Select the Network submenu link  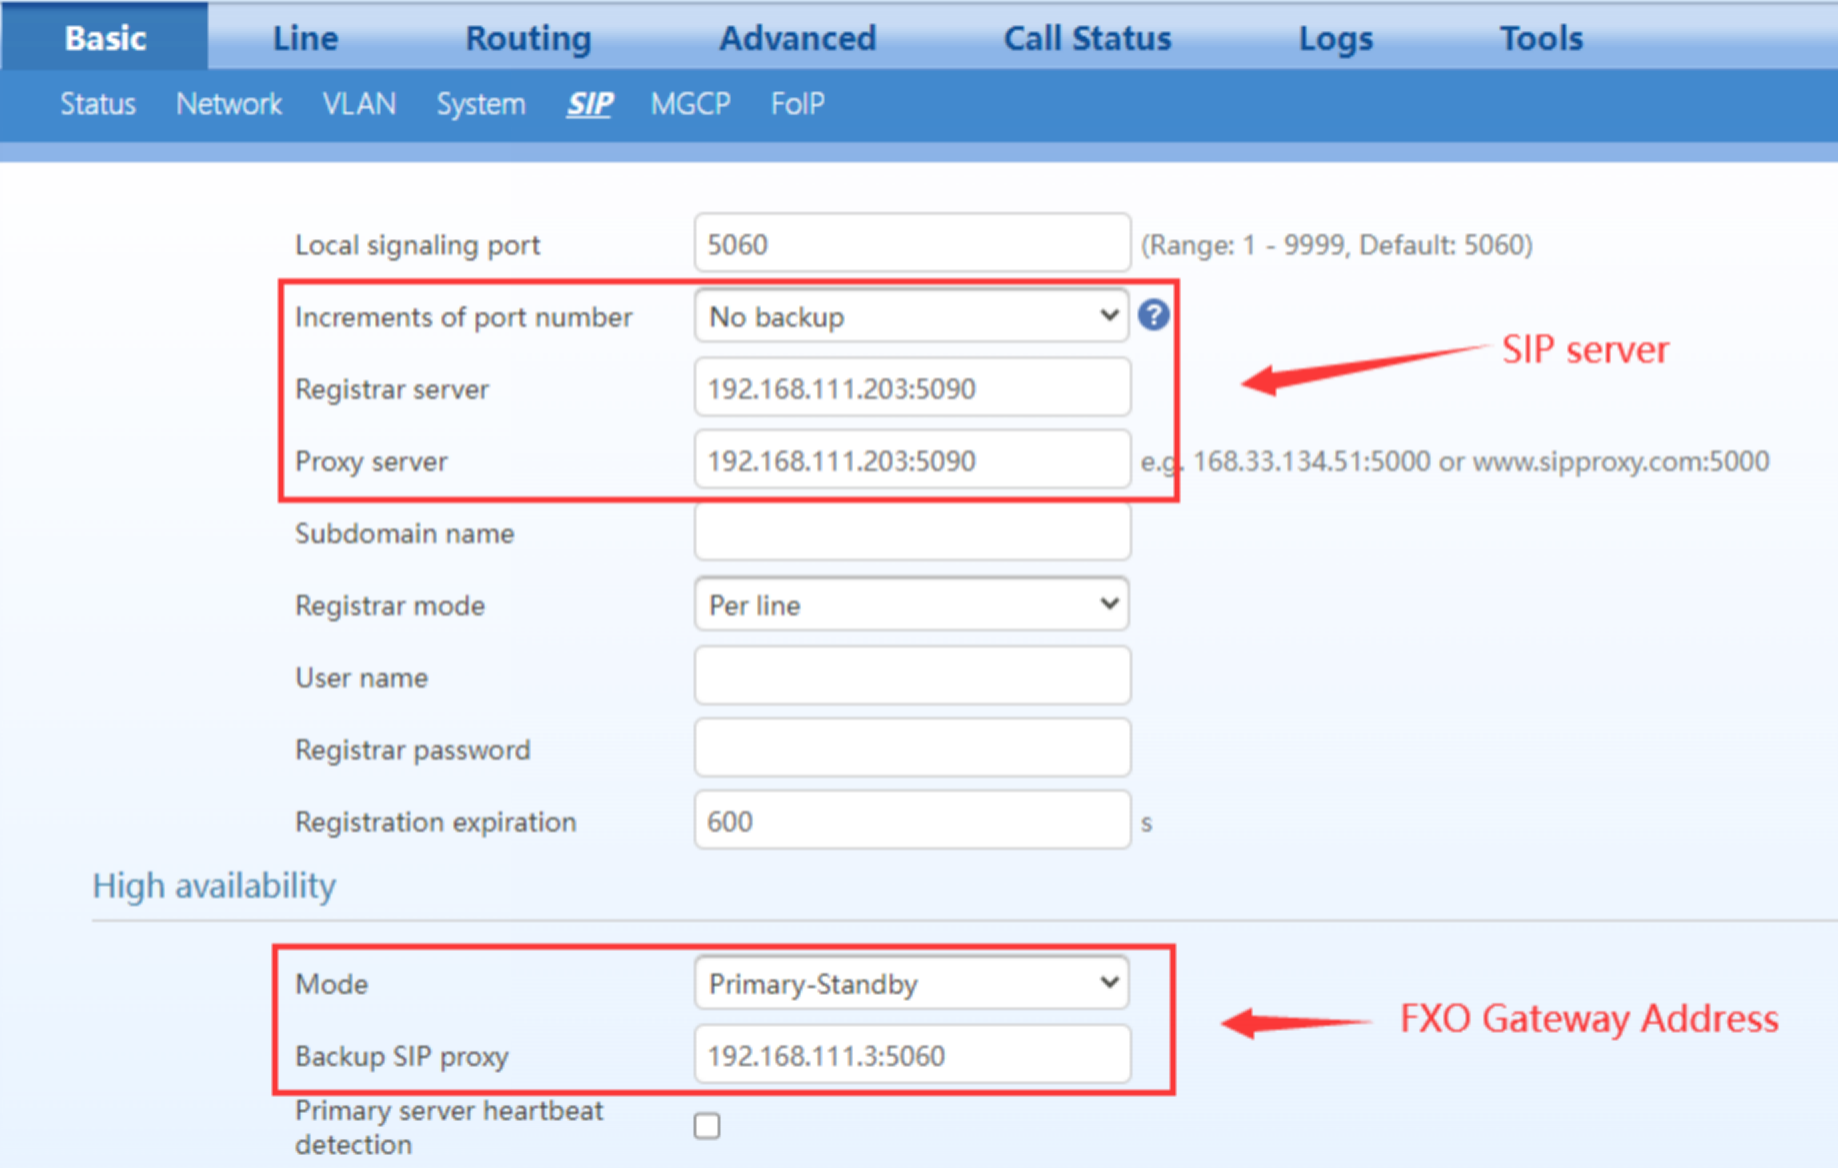pos(229,104)
